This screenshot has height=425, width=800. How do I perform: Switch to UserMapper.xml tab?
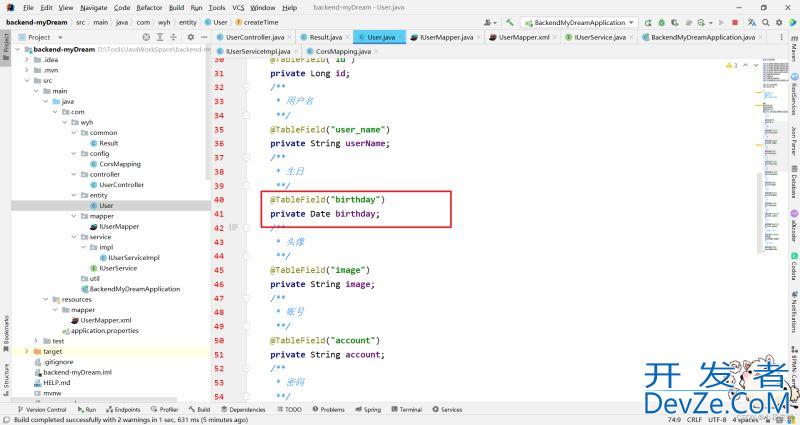(522, 37)
